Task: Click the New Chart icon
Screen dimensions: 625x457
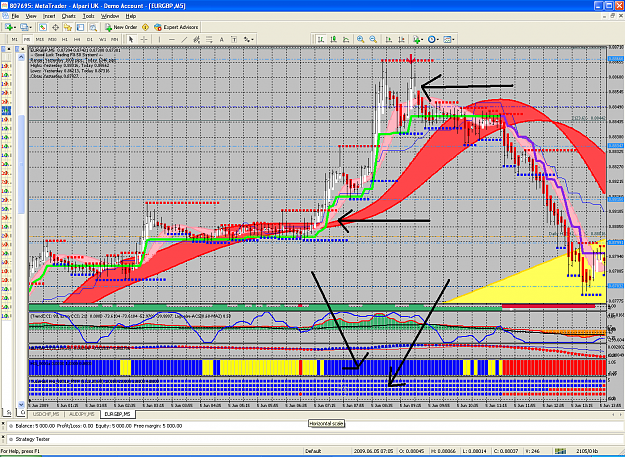Action: pyautogui.click(x=8, y=27)
